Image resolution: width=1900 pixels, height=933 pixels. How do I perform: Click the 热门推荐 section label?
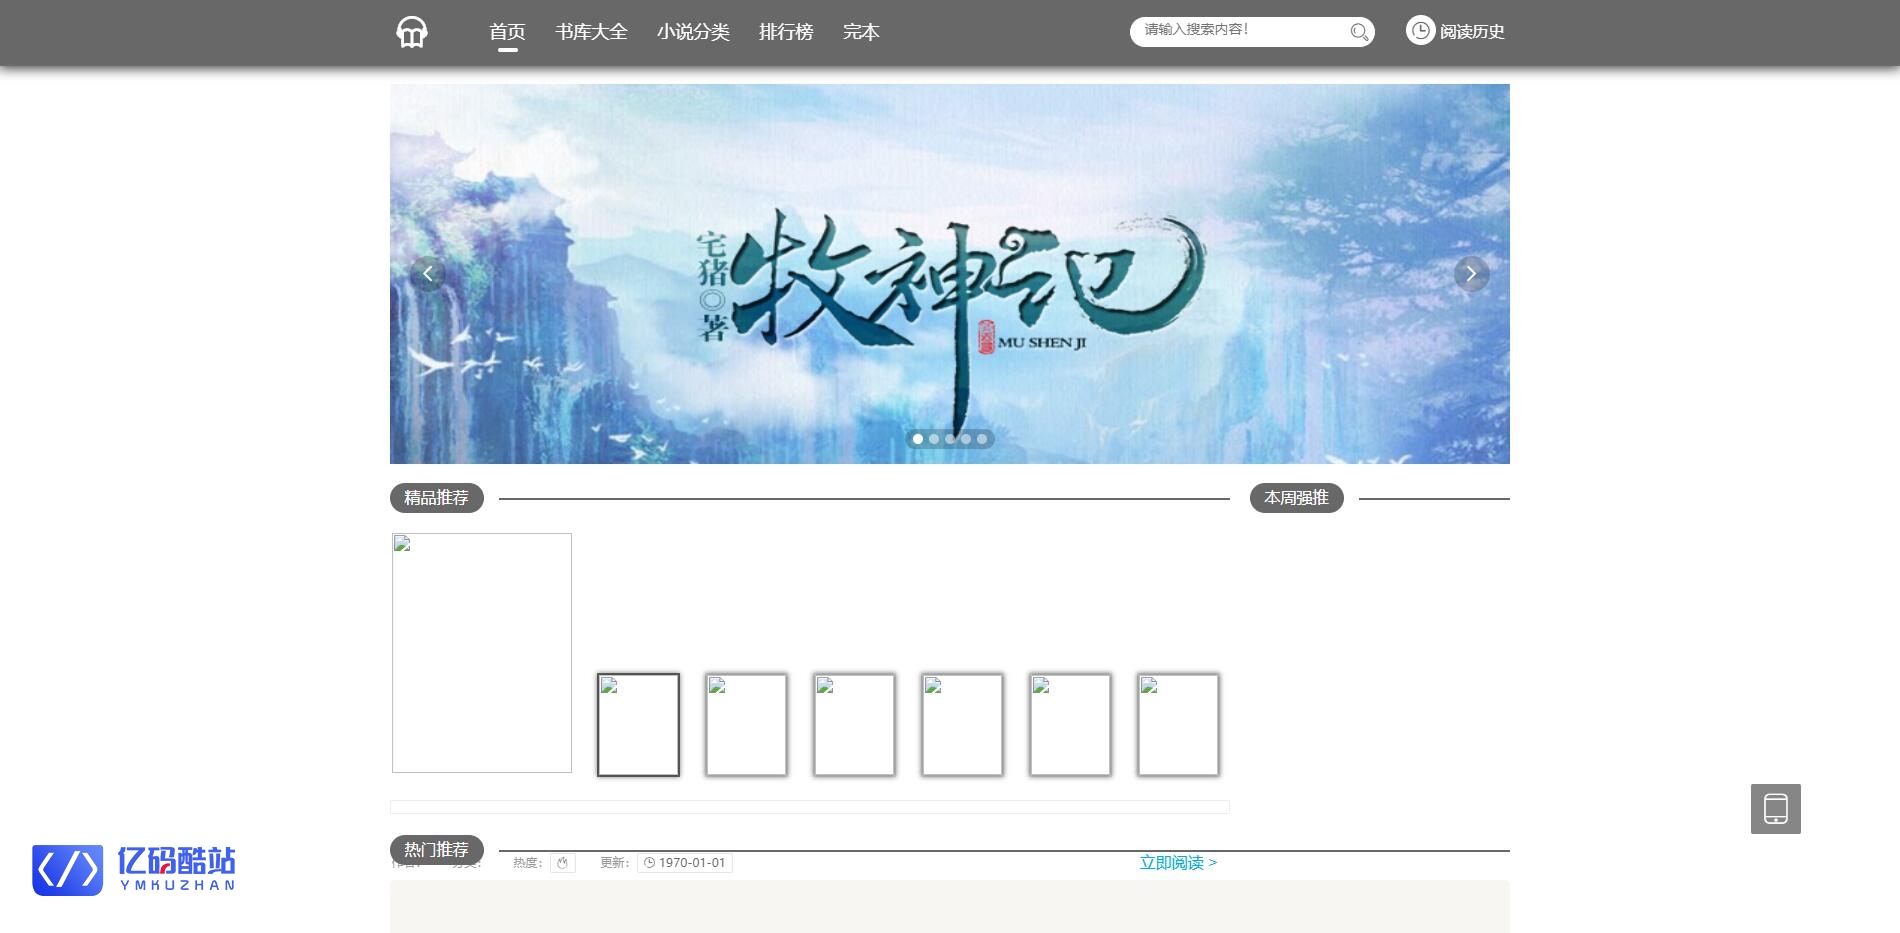coord(437,850)
